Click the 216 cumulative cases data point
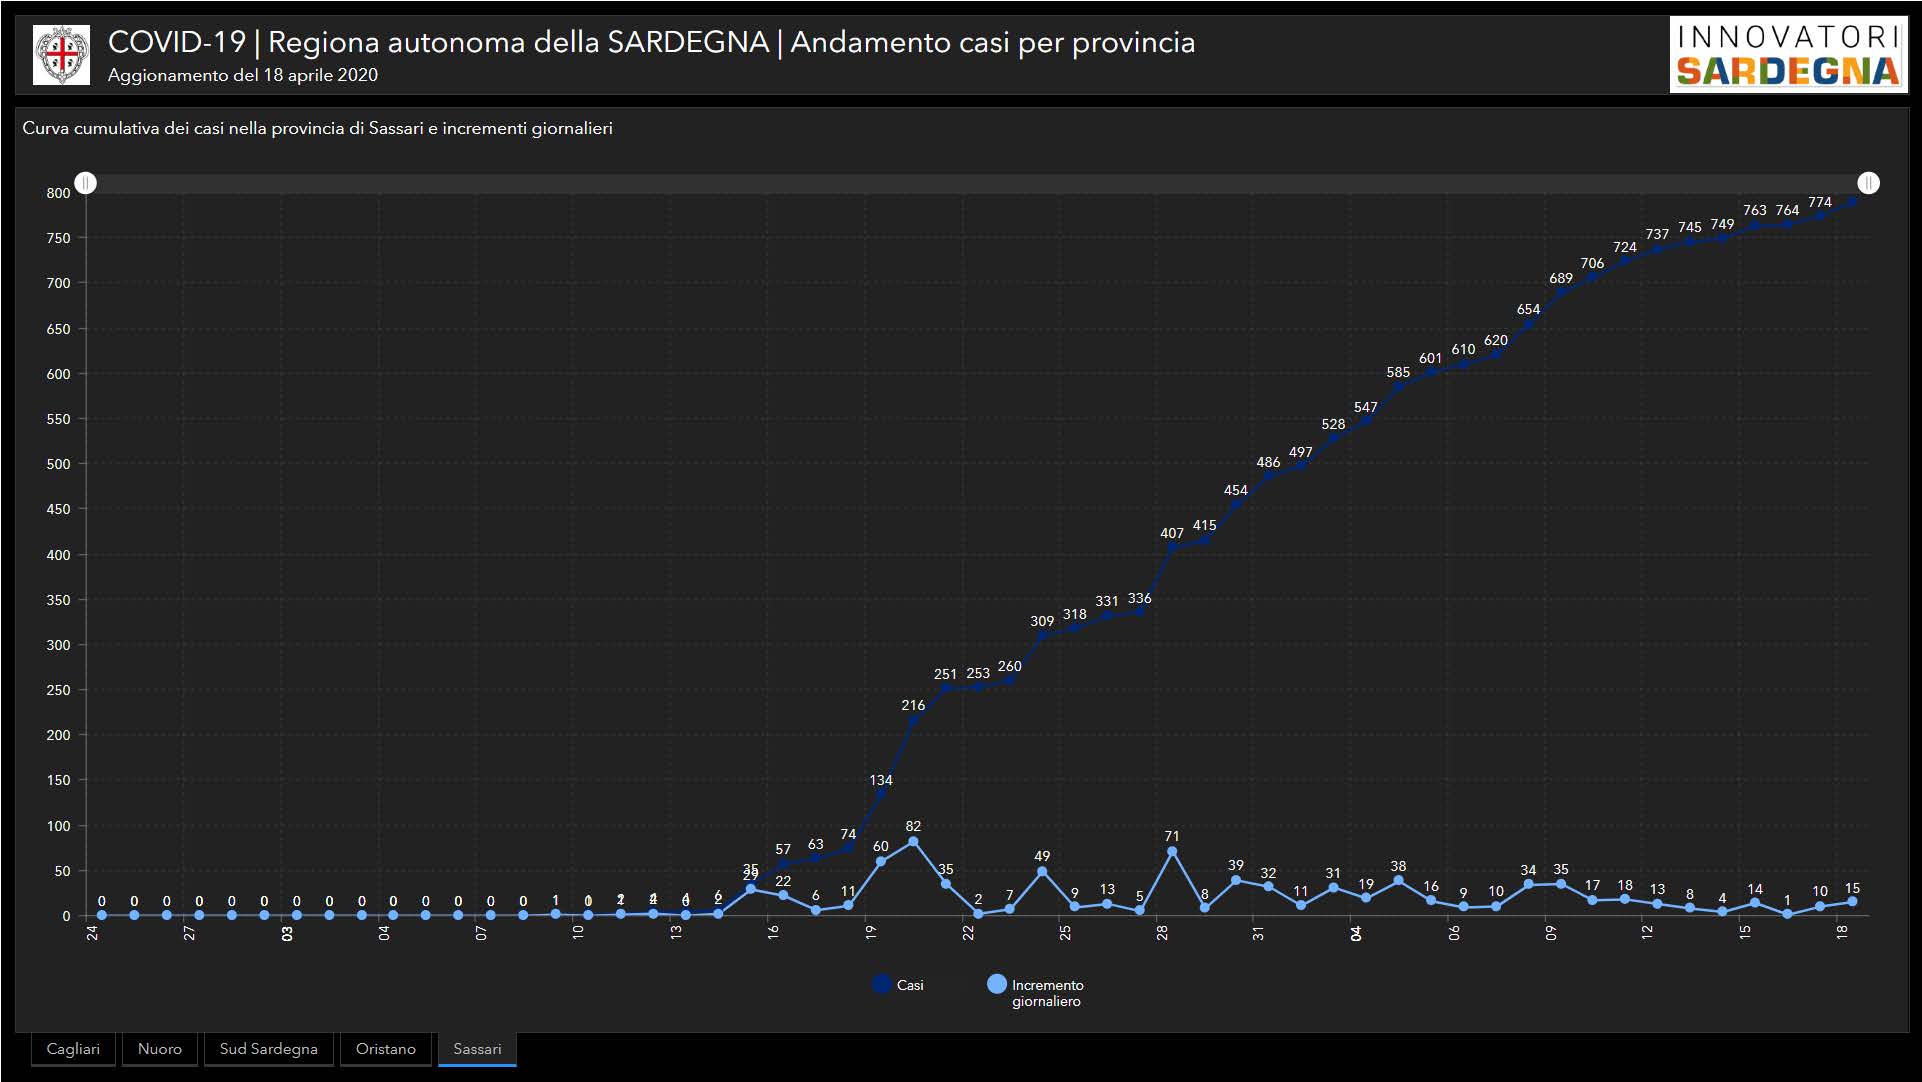 (x=913, y=720)
